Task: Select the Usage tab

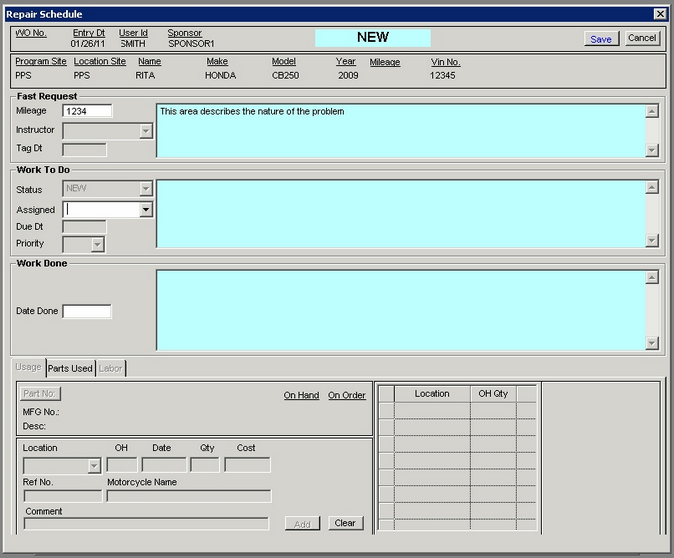Action: [28, 368]
